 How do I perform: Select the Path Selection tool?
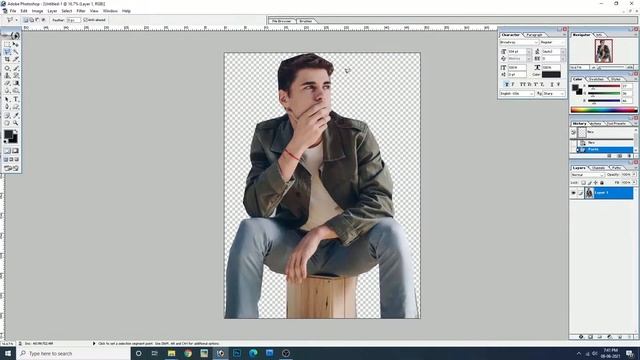click(7, 99)
